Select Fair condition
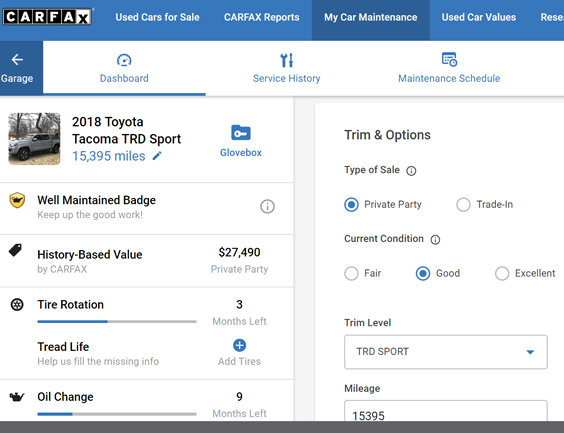 351,273
